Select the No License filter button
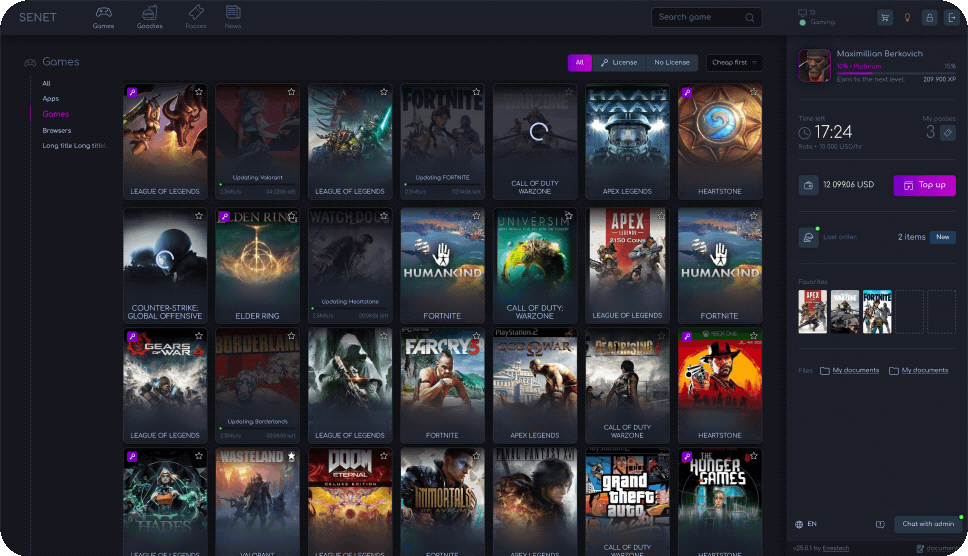 [672, 62]
